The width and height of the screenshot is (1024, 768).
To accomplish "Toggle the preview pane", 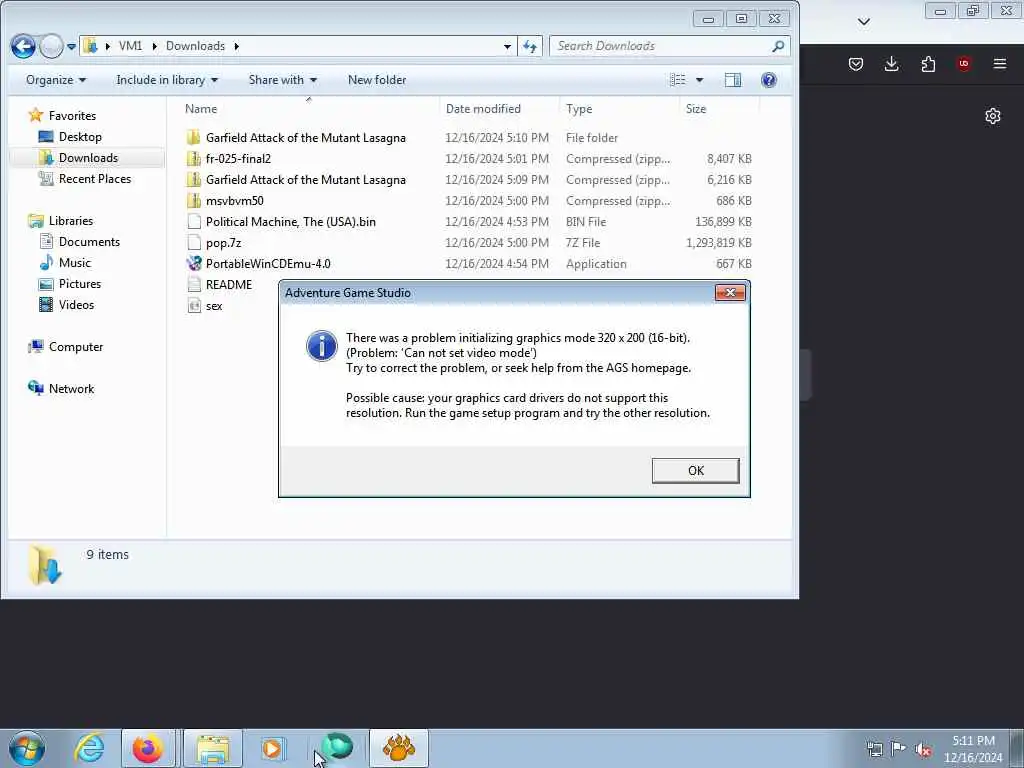I will coord(733,80).
